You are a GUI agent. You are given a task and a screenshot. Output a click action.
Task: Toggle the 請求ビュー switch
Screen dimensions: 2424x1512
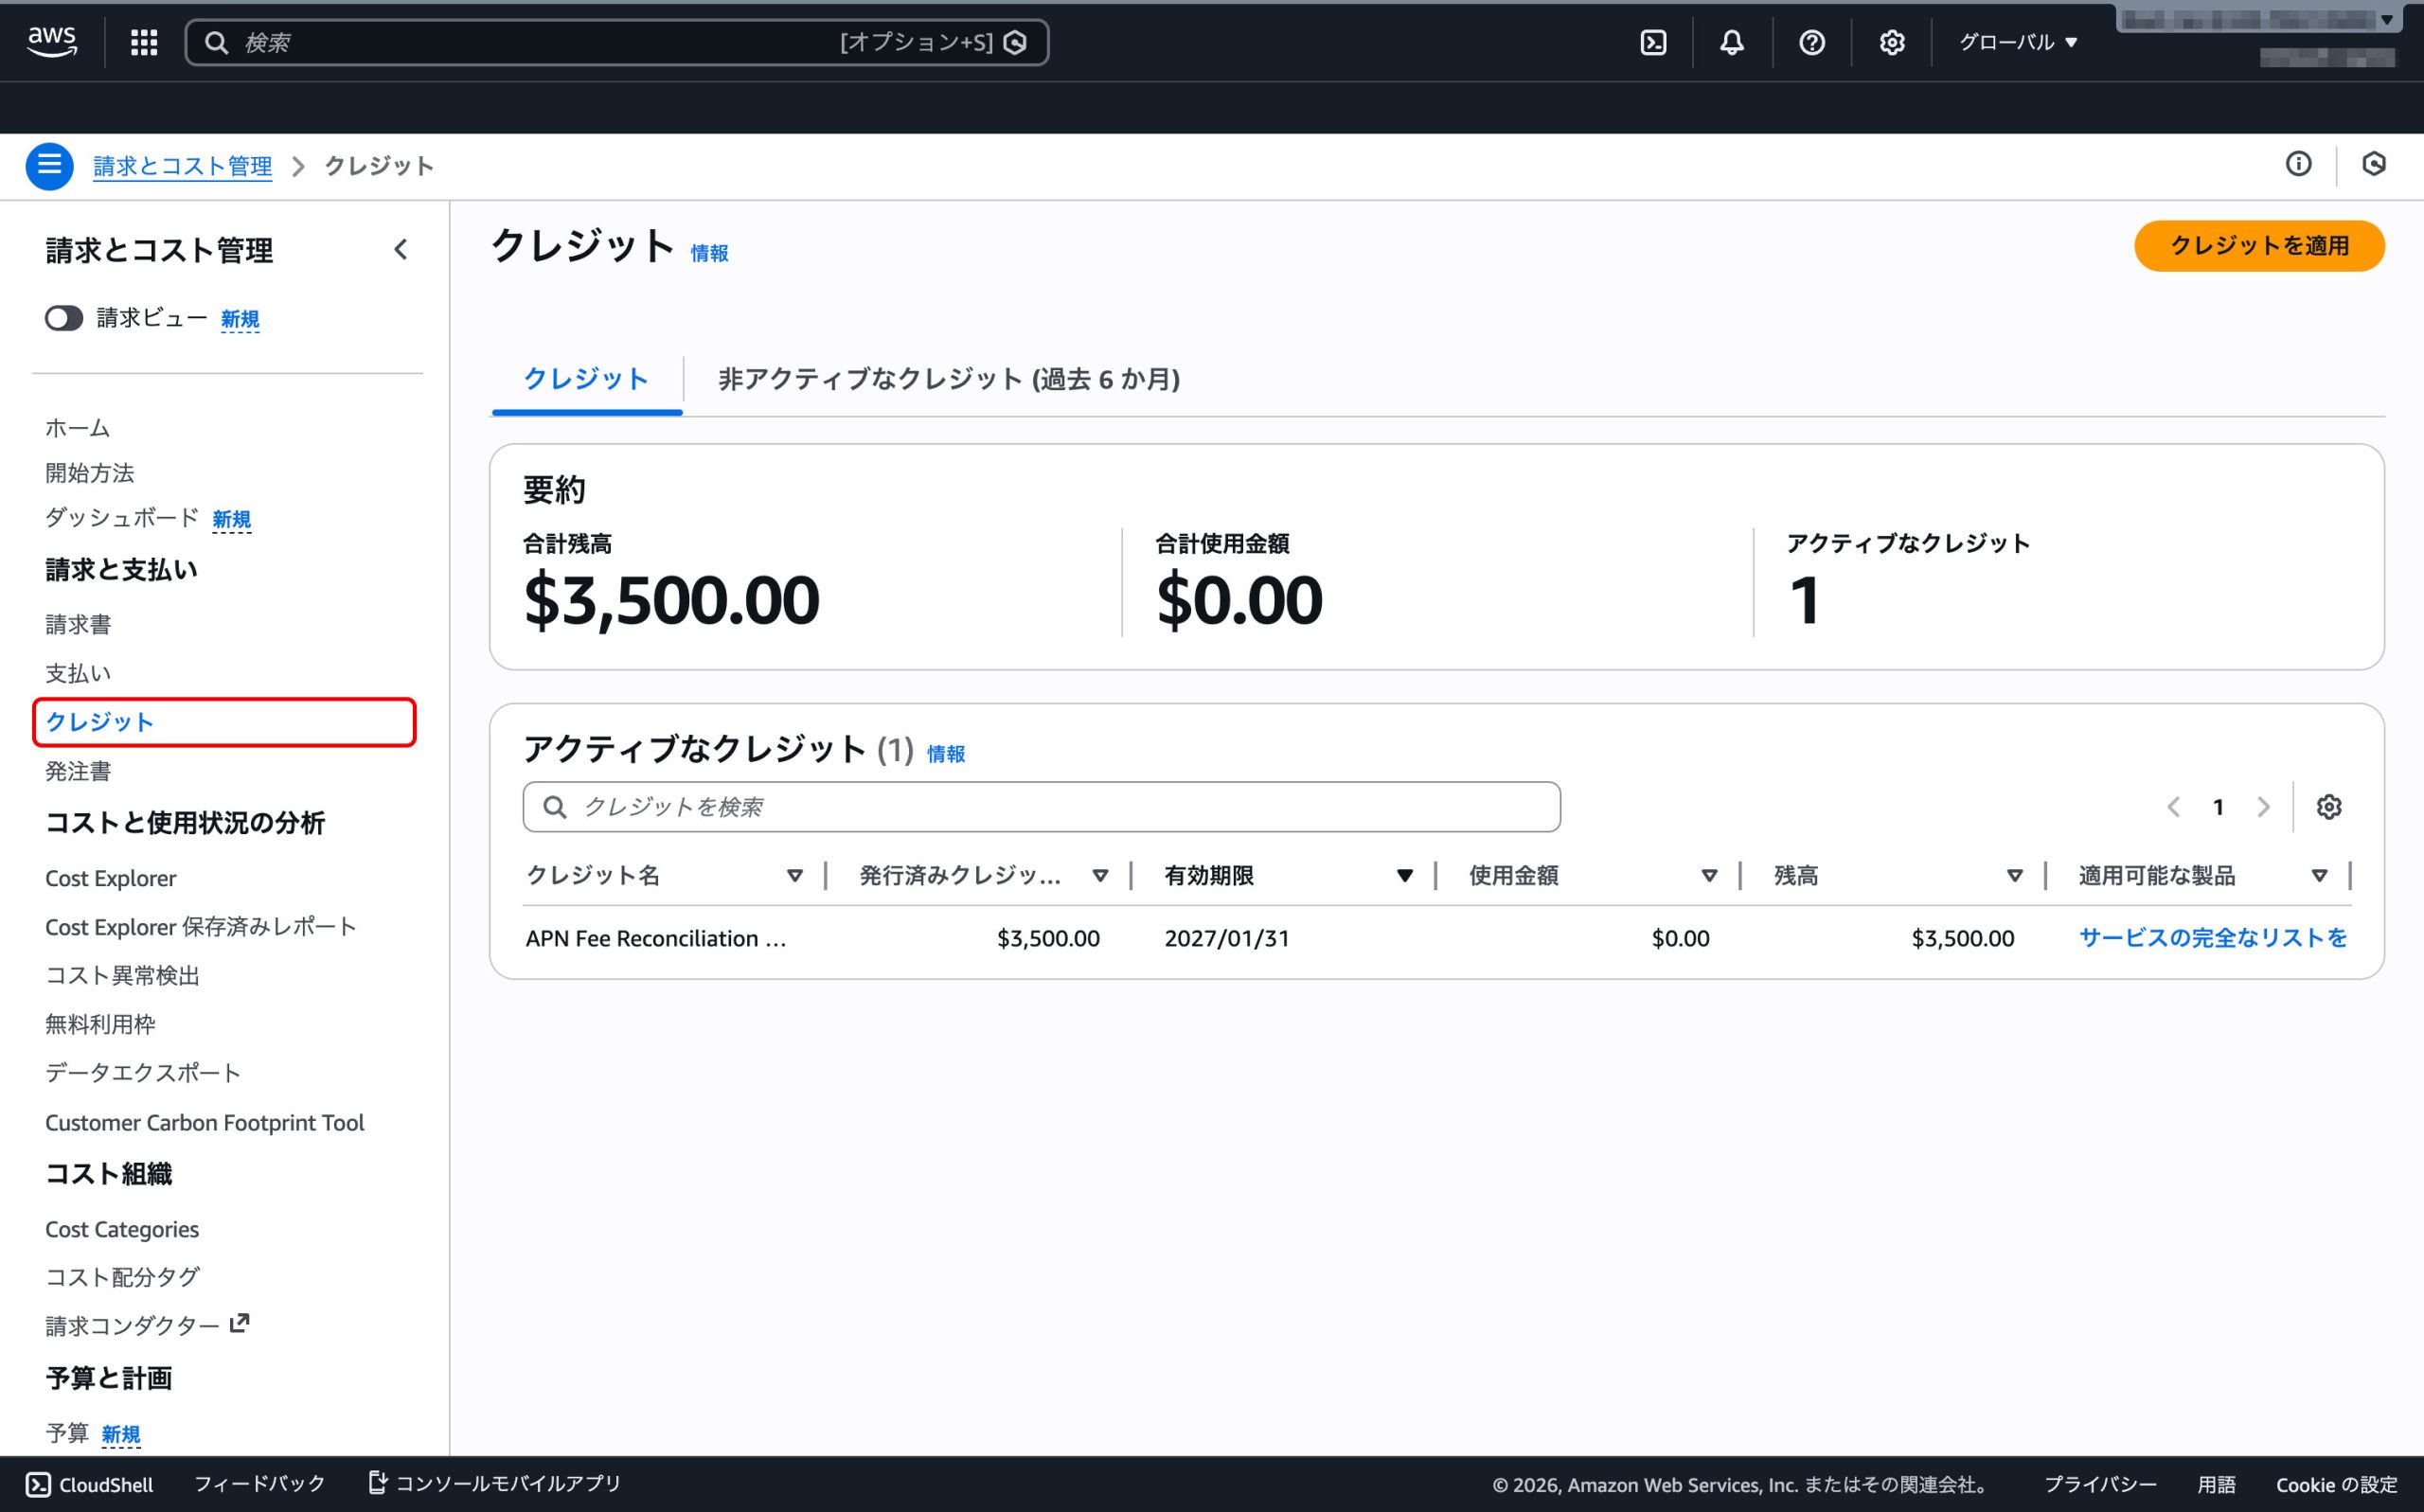point(64,319)
